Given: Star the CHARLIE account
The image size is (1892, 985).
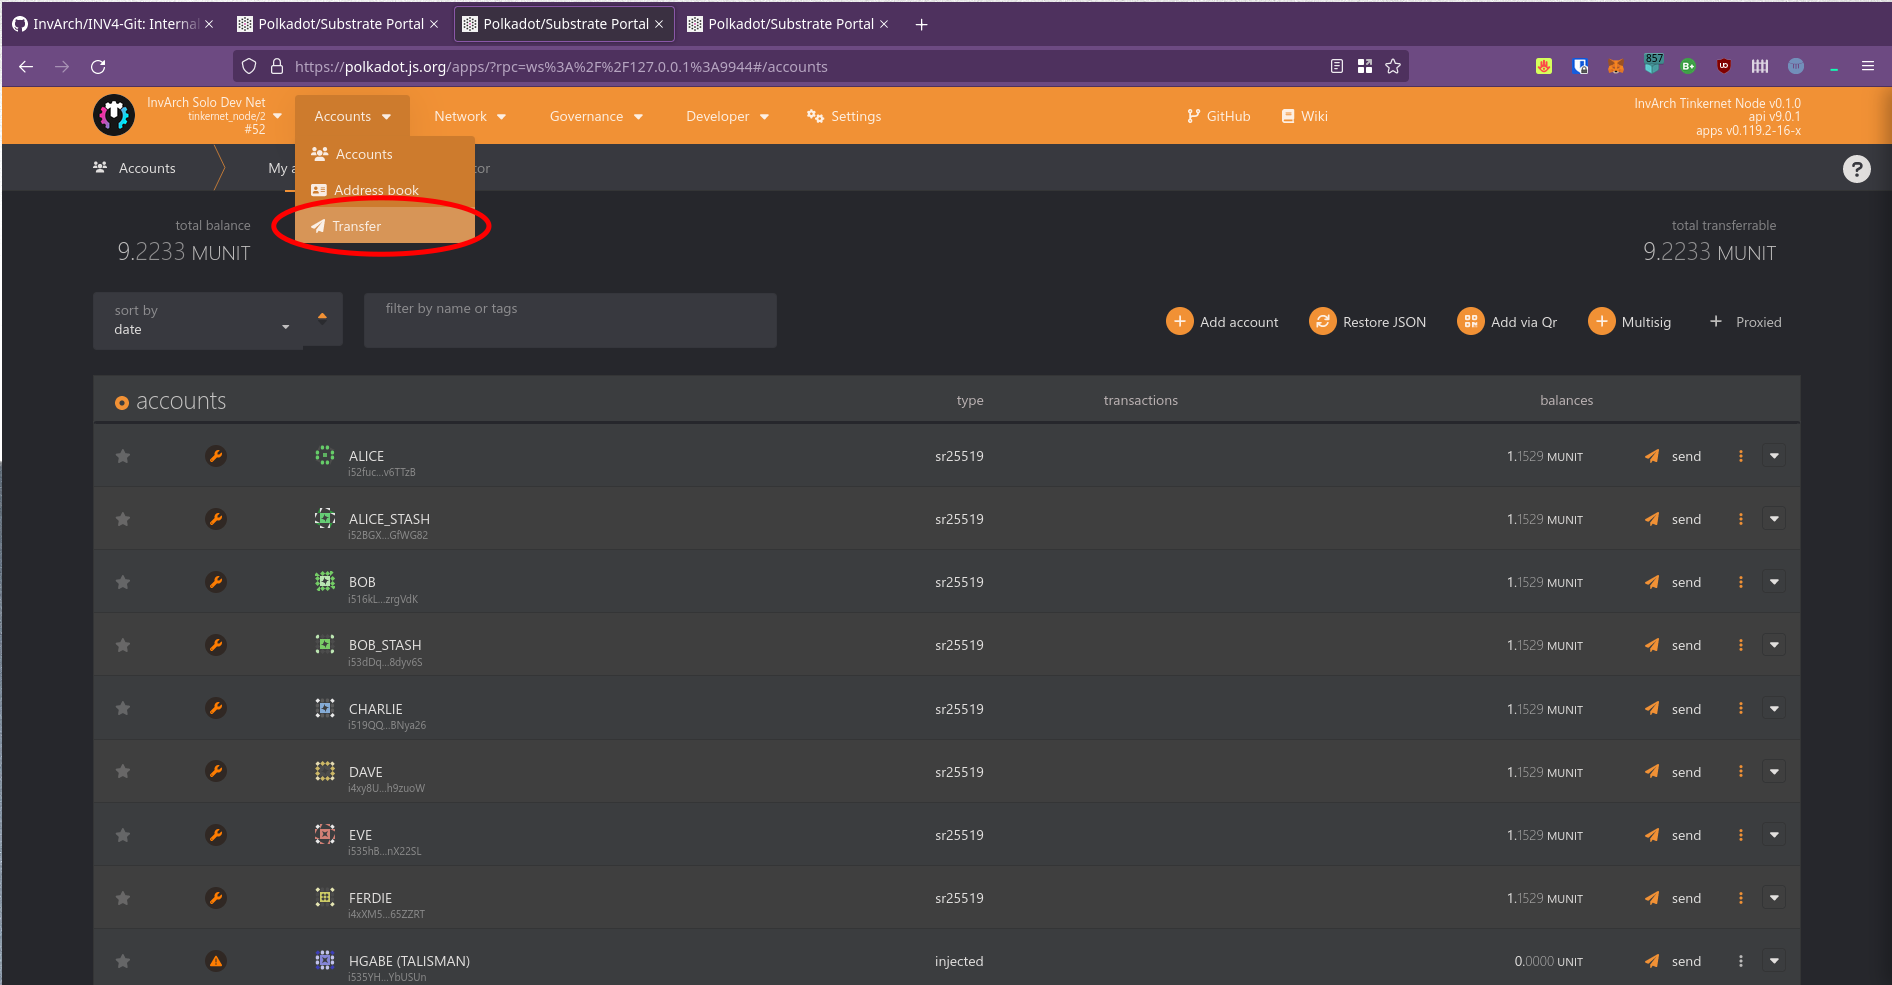Looking at the screenshot, I should [123, 708].
